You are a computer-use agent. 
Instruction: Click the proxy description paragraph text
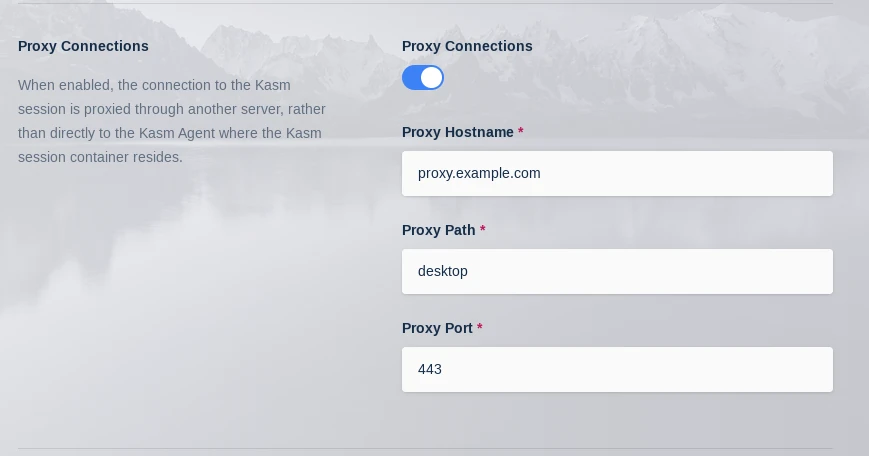(x=172, y=121)
